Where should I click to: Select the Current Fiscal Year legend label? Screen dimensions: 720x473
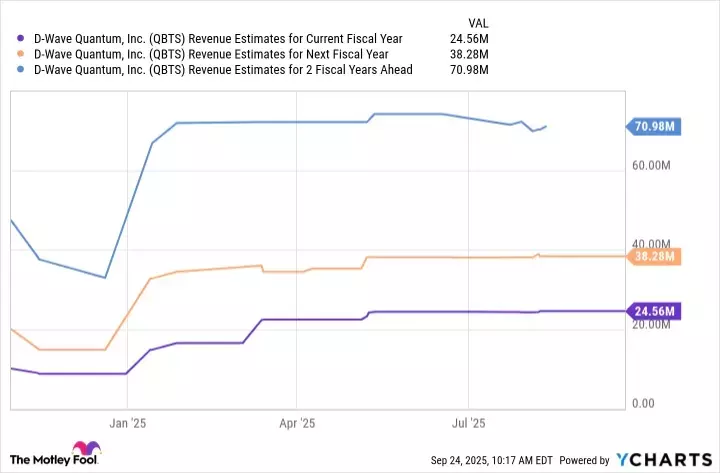tap(216, 39)
